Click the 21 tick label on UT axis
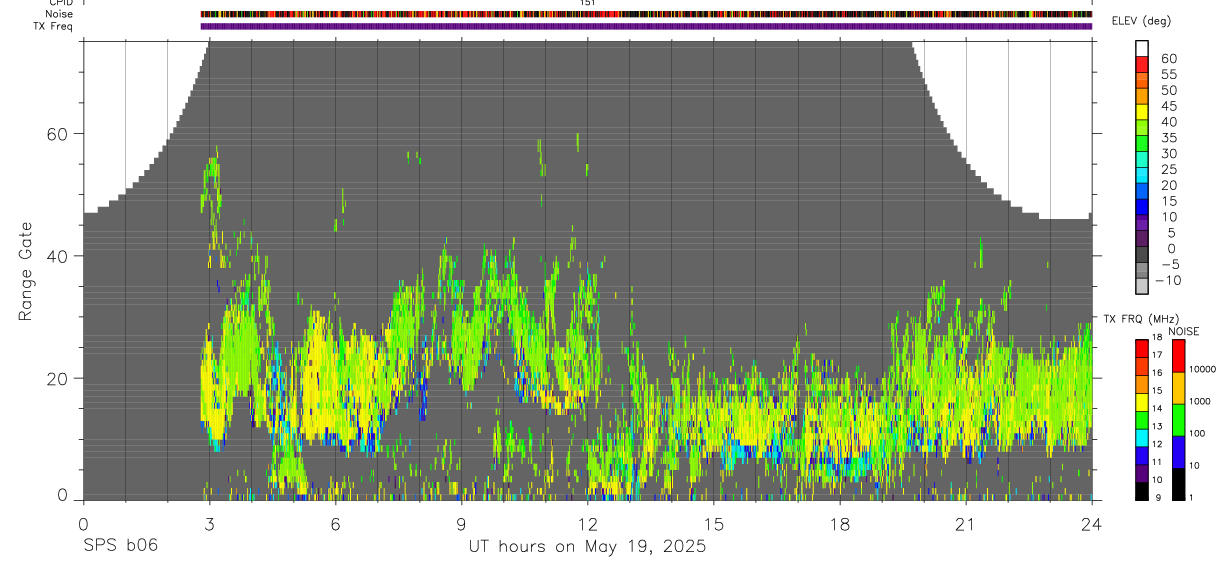The width and height of the screenshot is (1228, 567). tap(965, 525)
